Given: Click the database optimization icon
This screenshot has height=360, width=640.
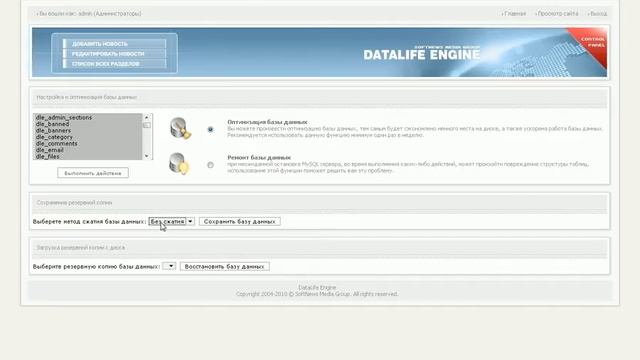Looking at the screenshot, I should 180,128.
